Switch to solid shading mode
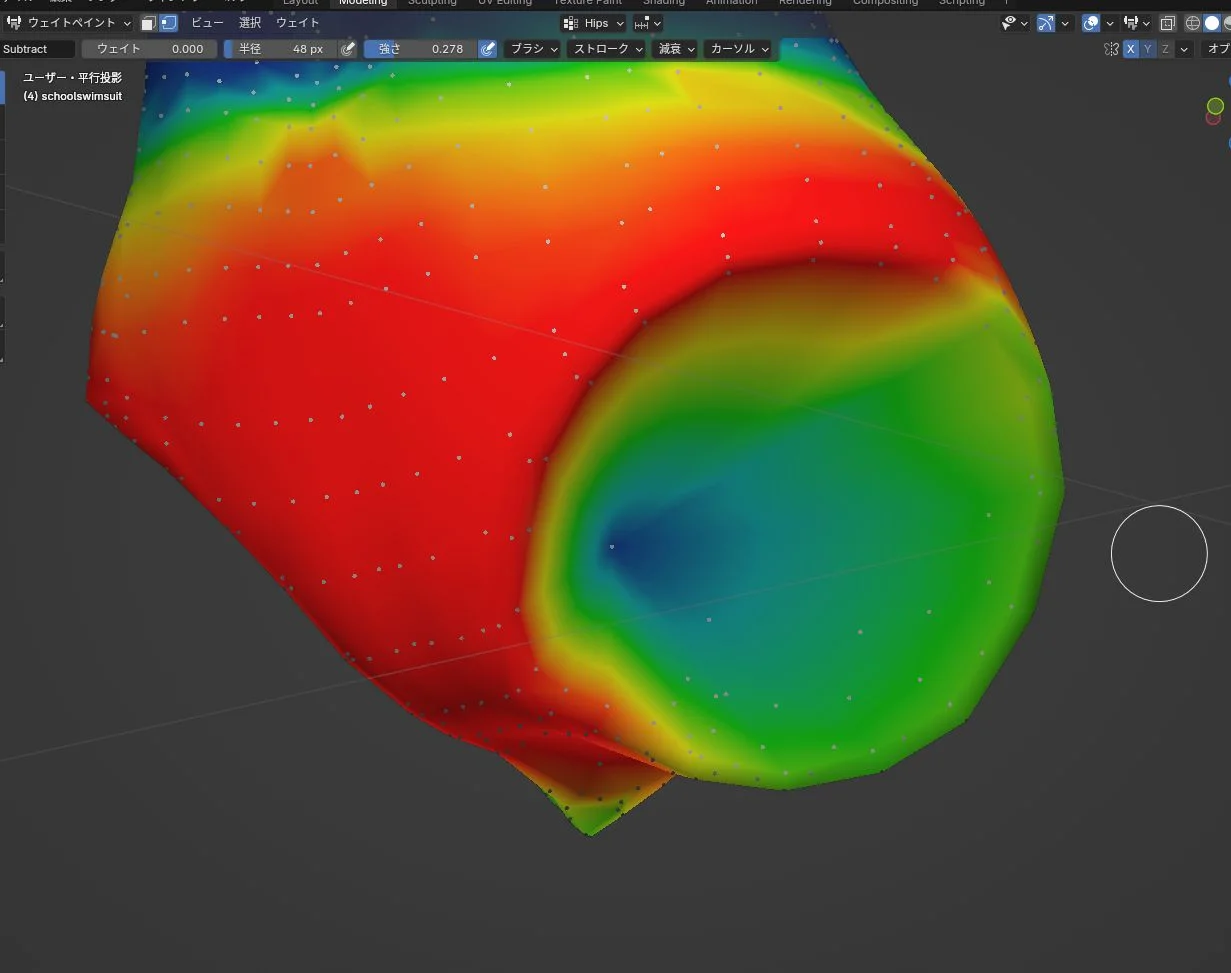1231x973 pixels. [x=1211, y=23]
